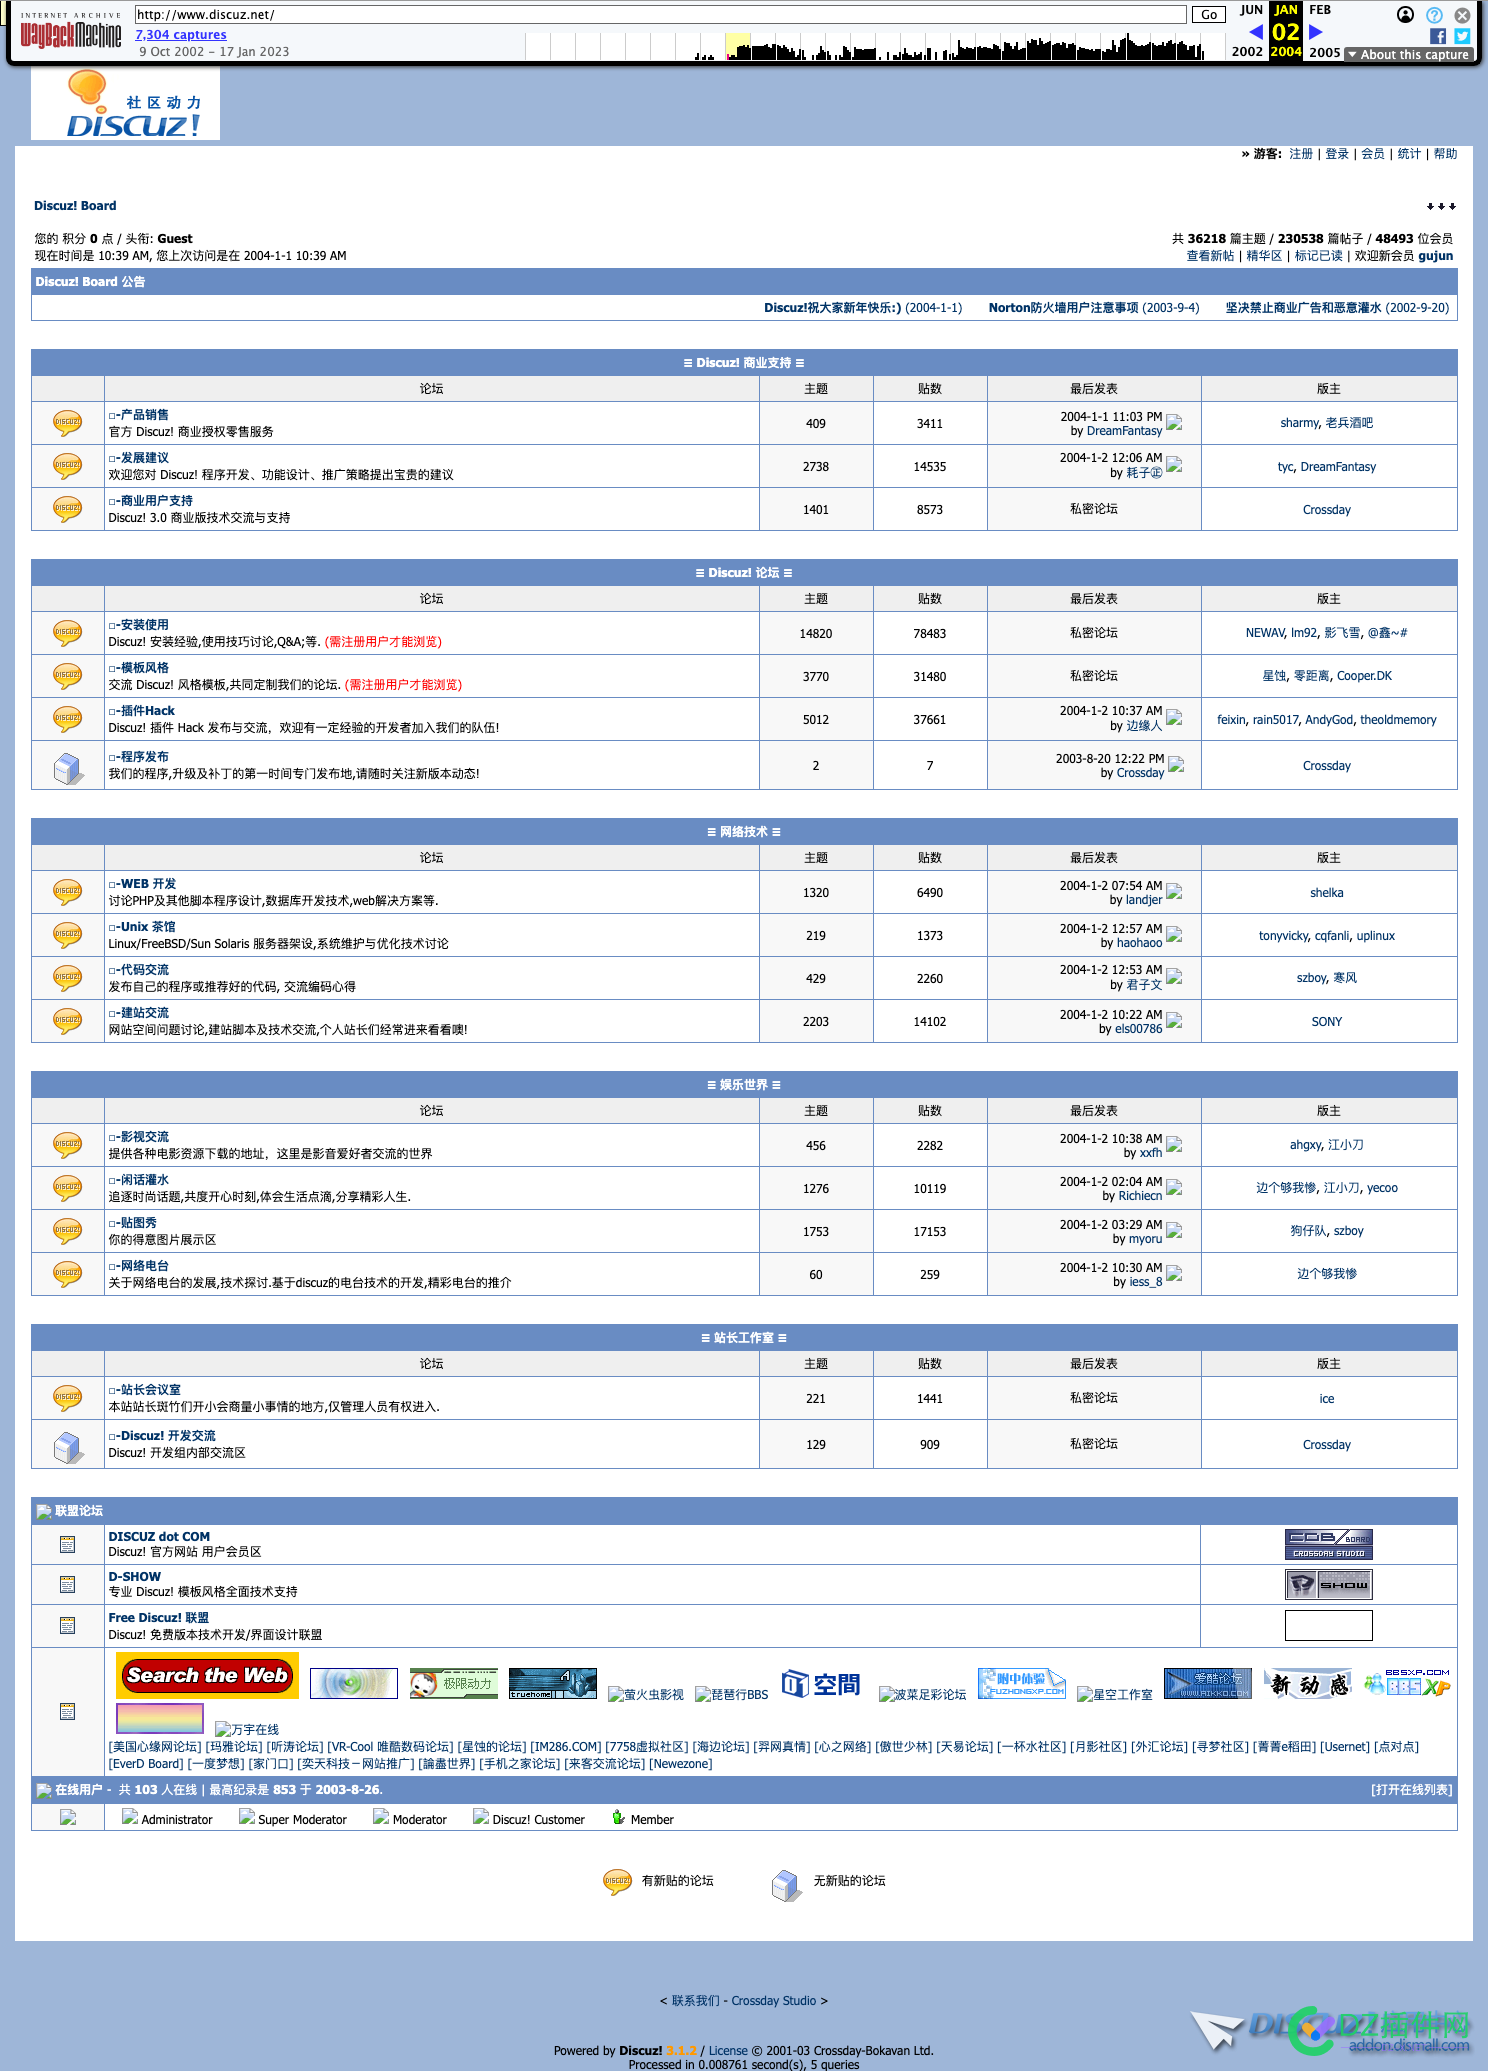Viewport: 1488px width, 2071px height.
Task: Open the 登录 login link
Action: point(1337,154)
